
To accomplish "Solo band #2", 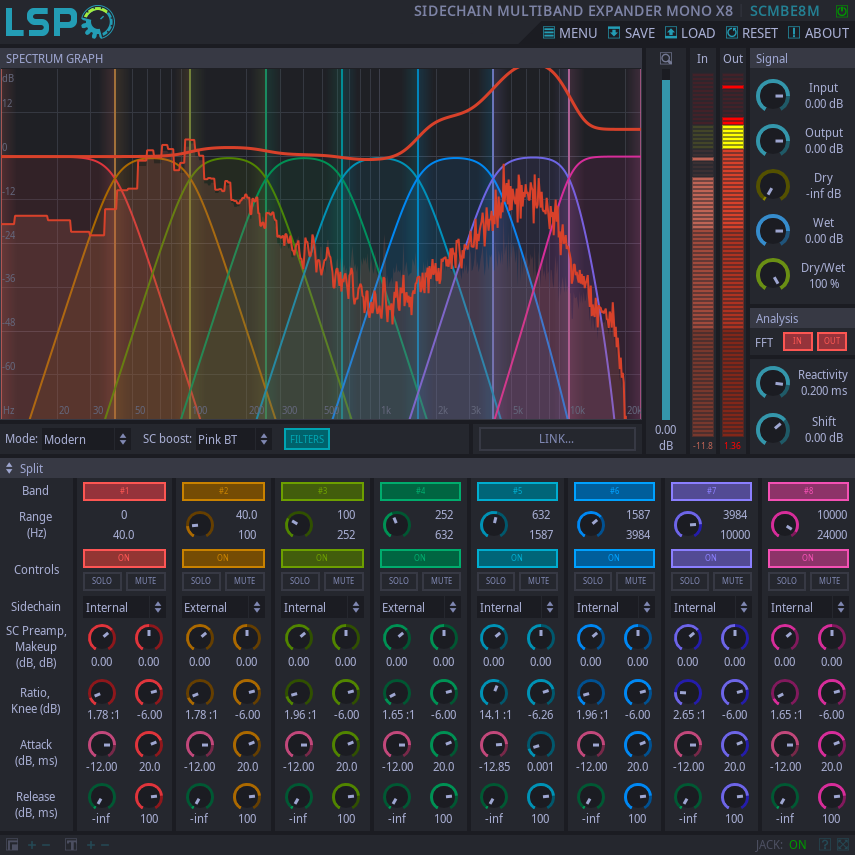I will click(x=201, y=581).
